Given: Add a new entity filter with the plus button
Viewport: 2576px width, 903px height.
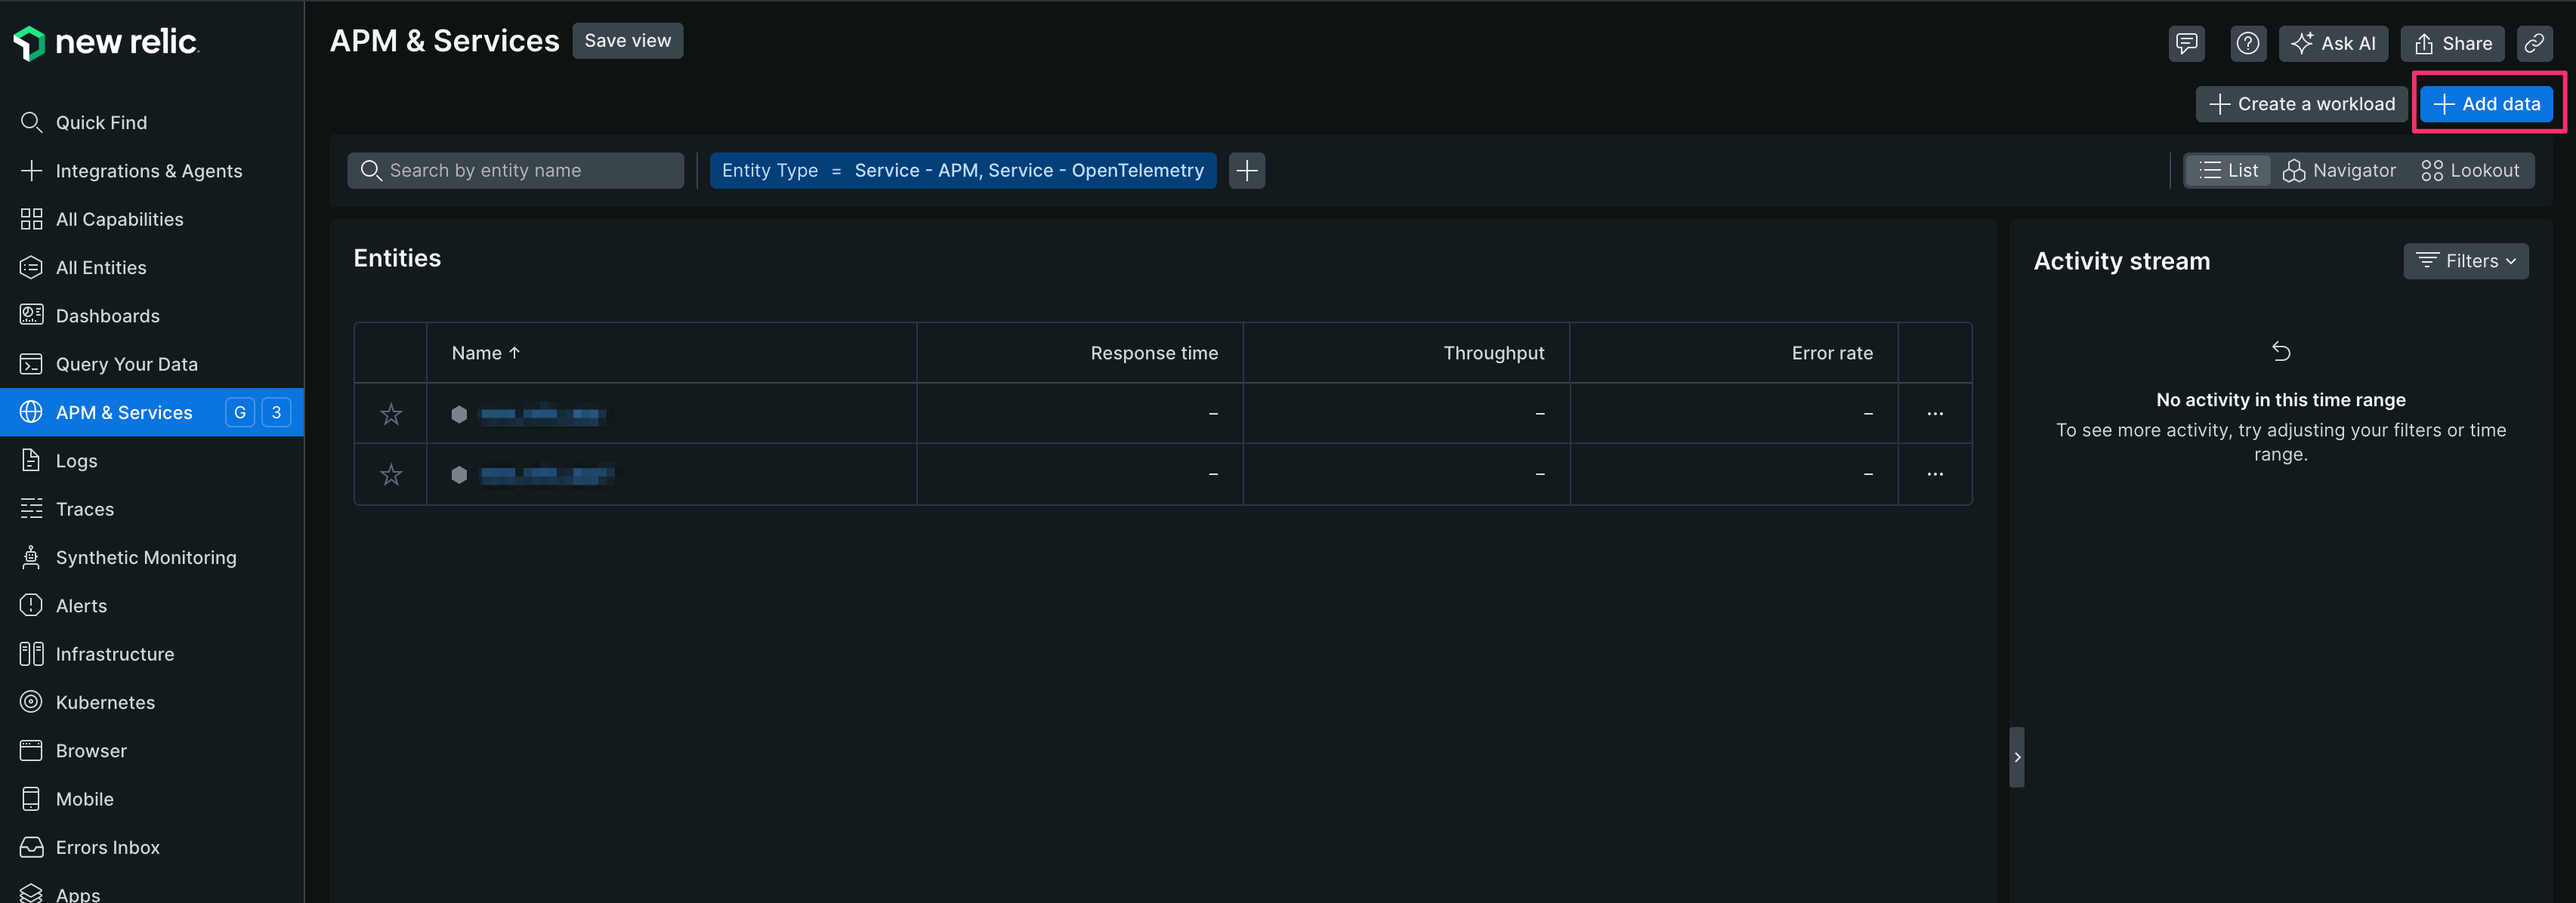Looking at the screenshot, I should pyautogui.click(x=1246, y=170).
